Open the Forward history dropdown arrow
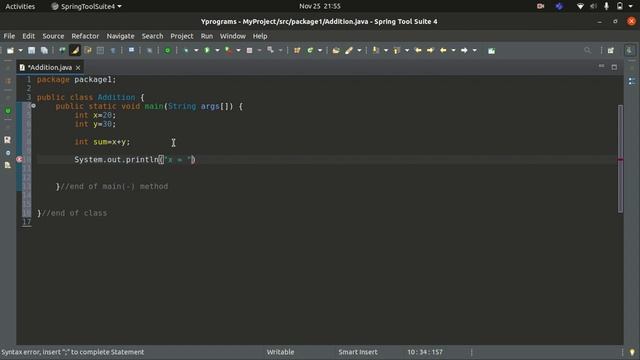The height and width of the screenshot is (360, 640). coord(474,50)
